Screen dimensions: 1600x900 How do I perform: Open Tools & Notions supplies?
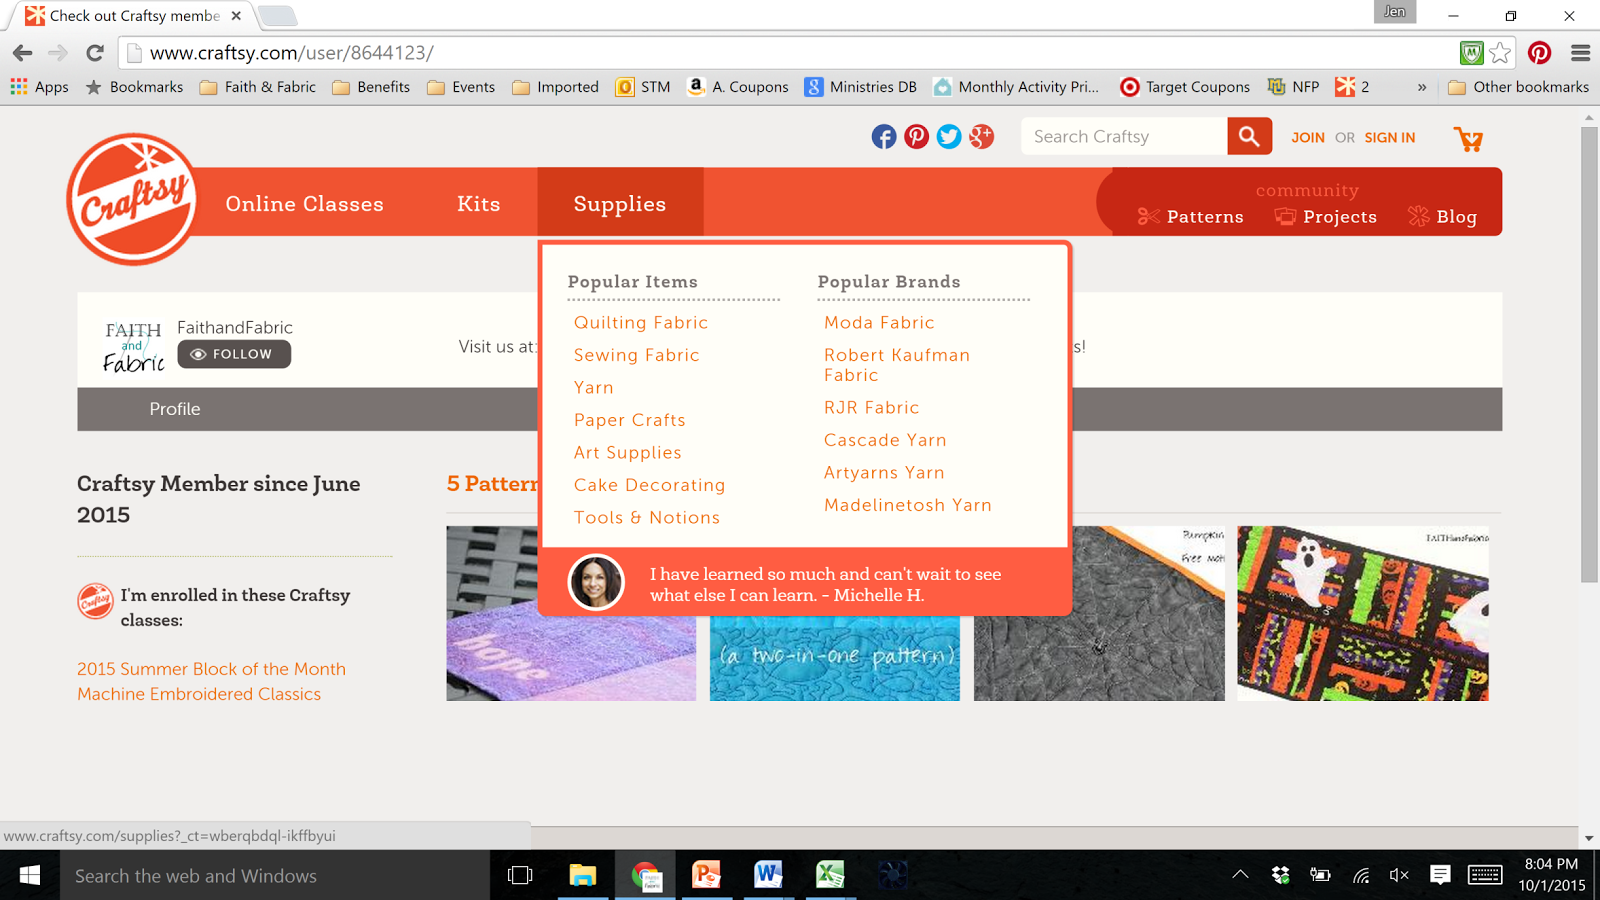(647, 517)
